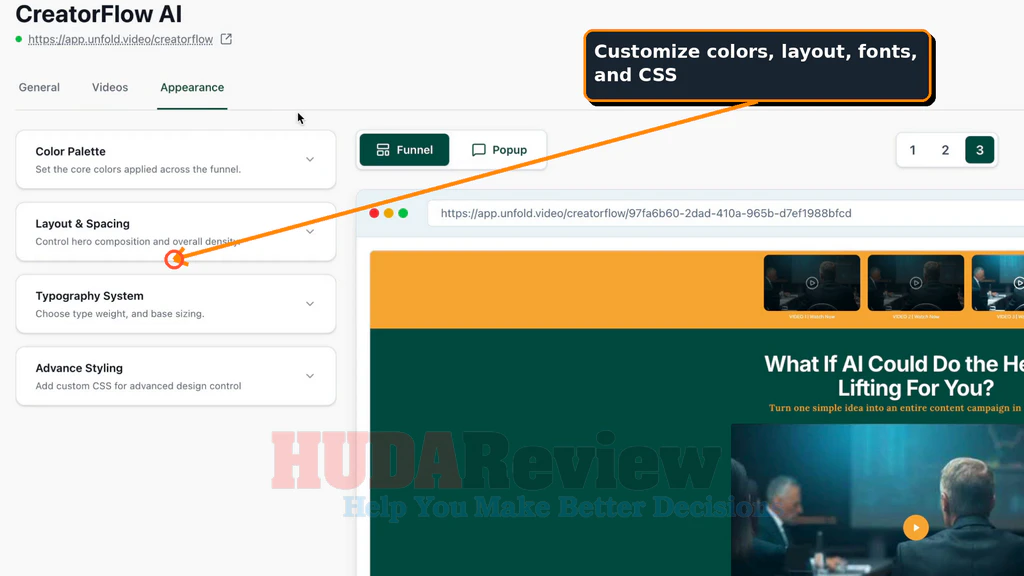Click 'Set the core colors applied' description
Image resolution: width=1024 pixels, height=576 pixels.
coord(138,169)
